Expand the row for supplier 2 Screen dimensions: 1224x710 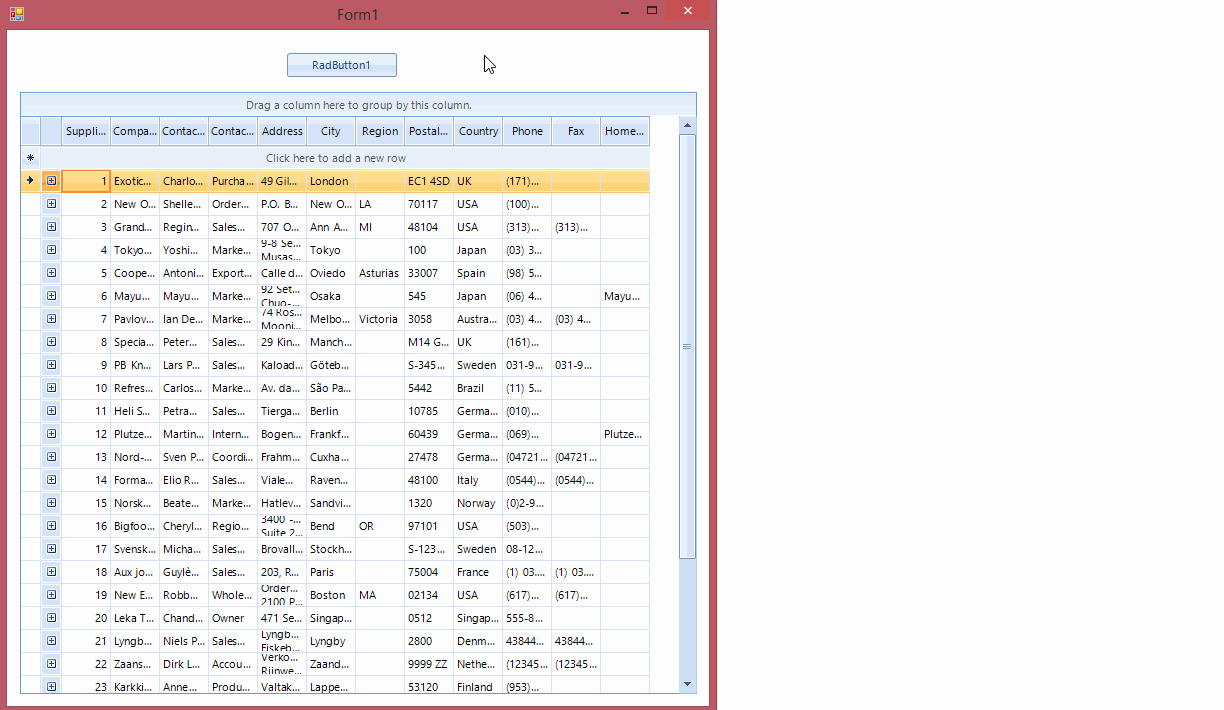(x=51, y=204)
